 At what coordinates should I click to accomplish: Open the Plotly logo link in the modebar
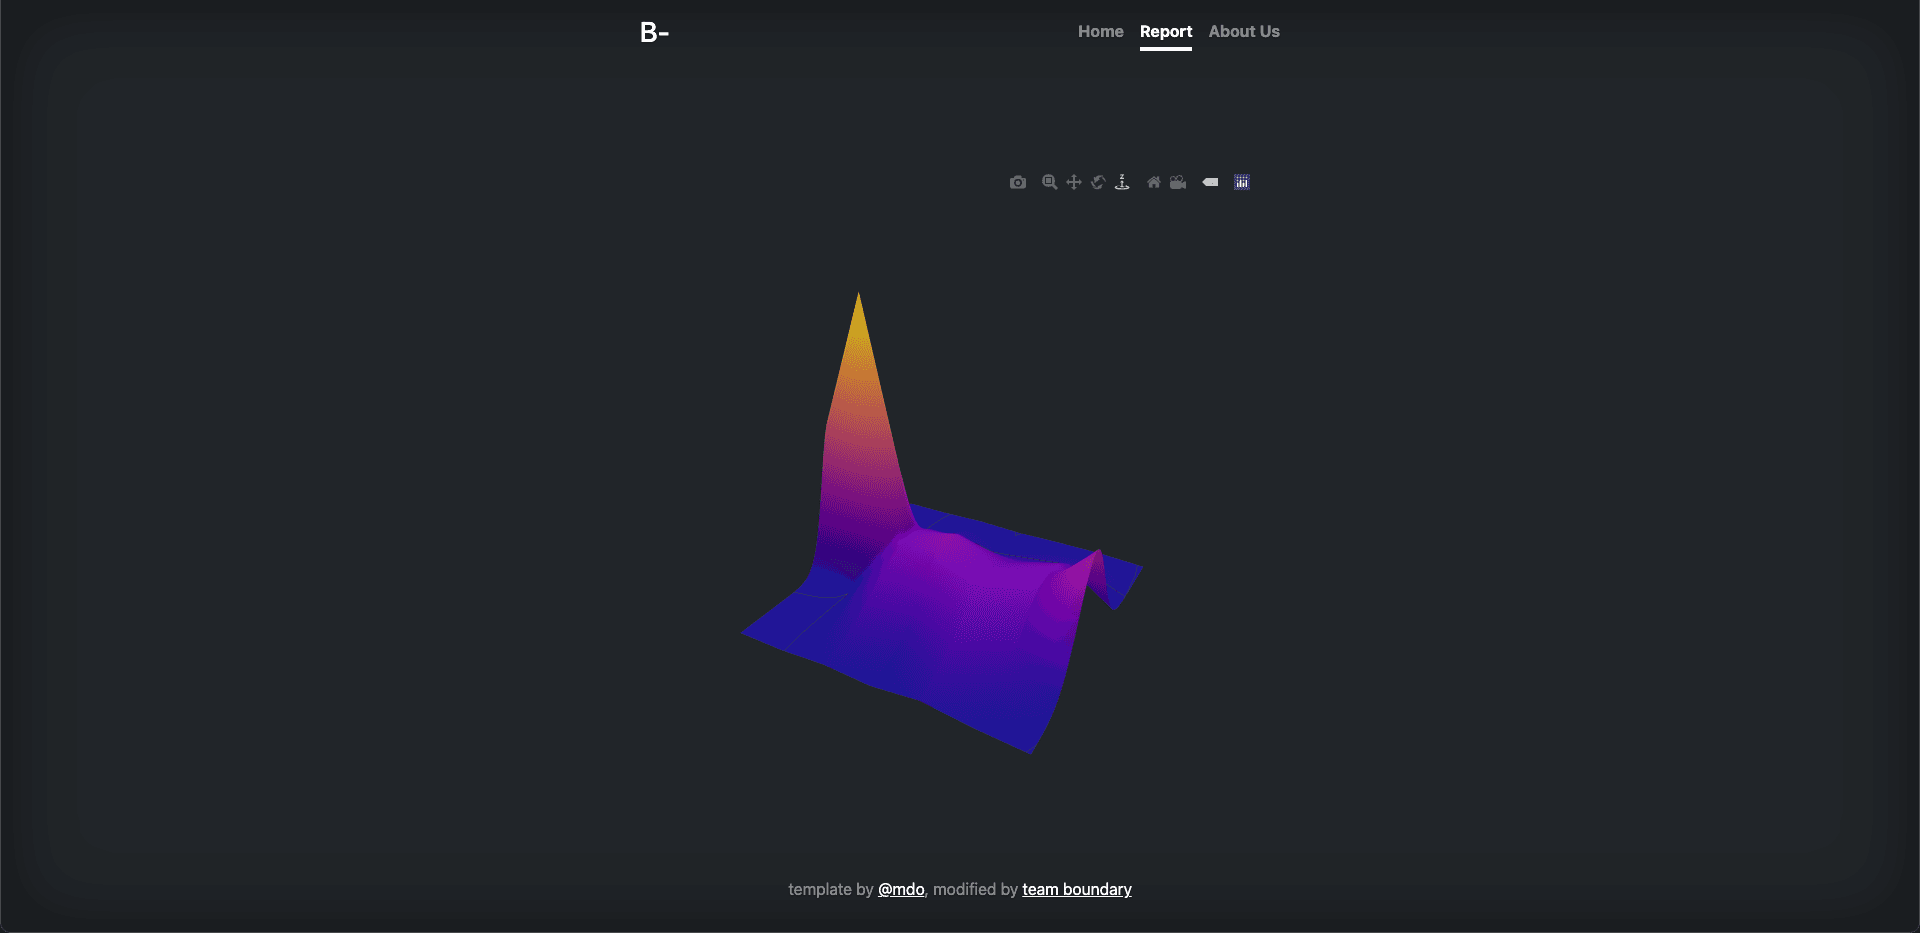click(1242, 182)
